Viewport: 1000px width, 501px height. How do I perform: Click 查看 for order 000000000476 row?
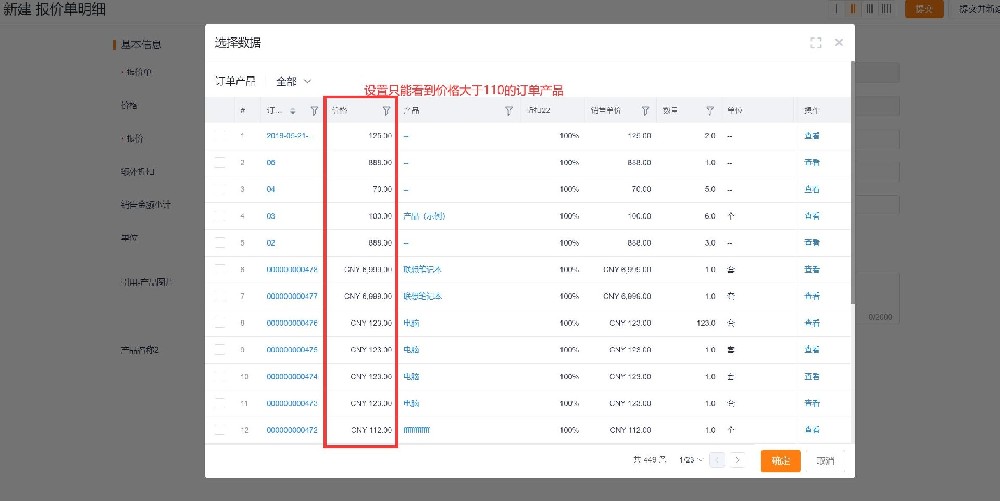812,323
